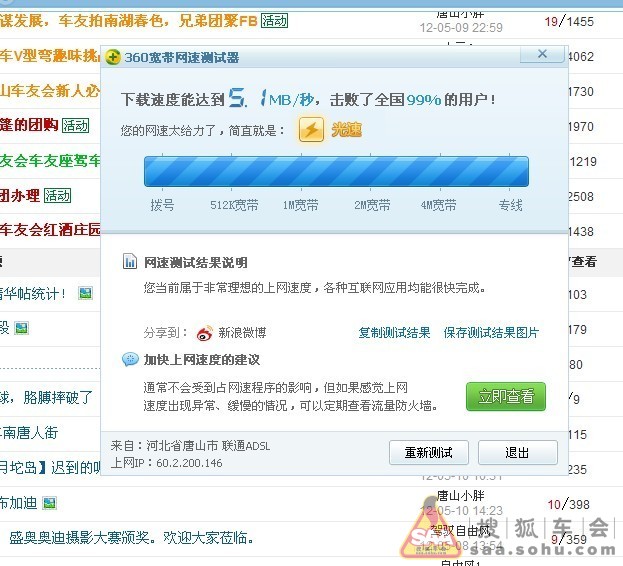Click the green 立即查看 button
623x566 pixels.
506,396
